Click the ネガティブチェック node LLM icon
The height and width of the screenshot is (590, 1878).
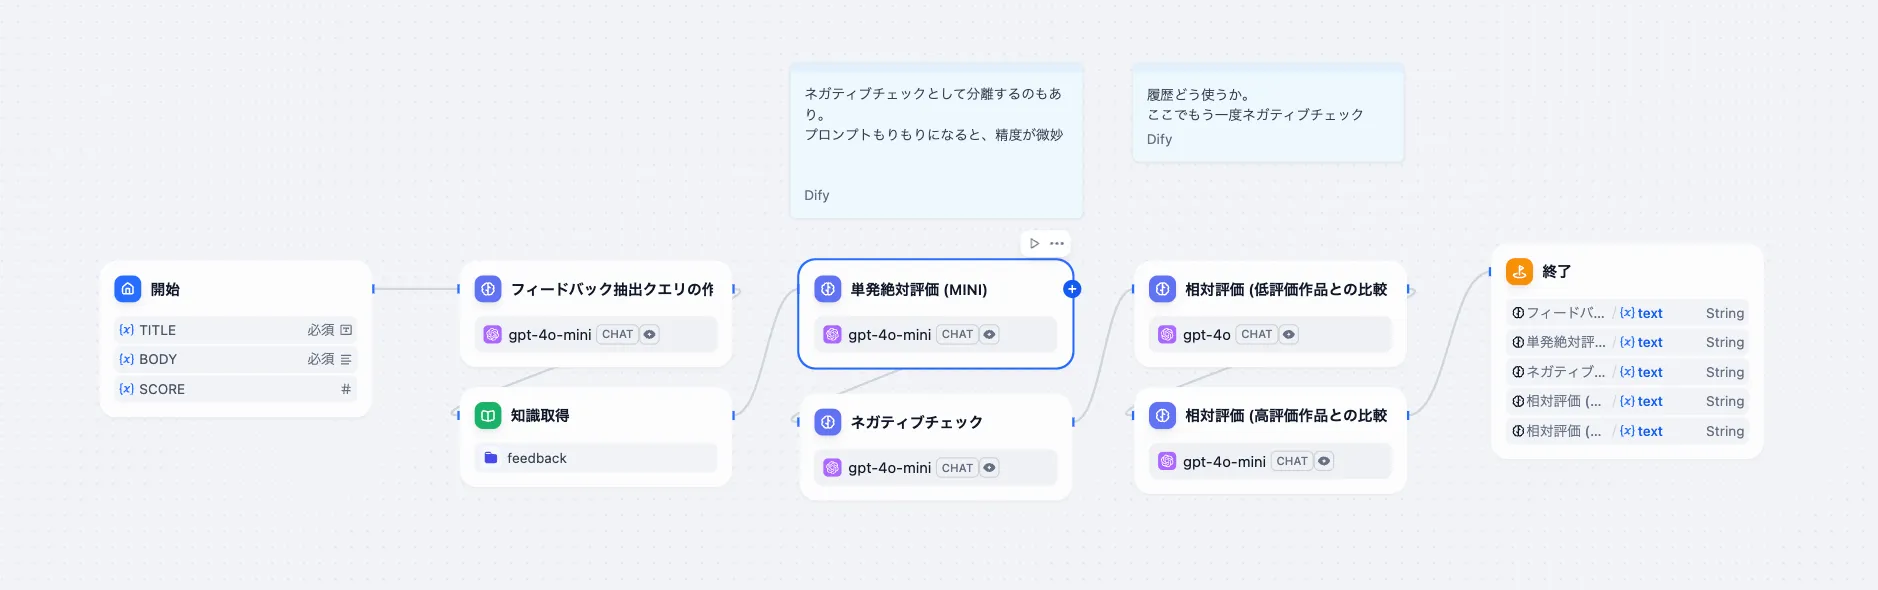(x=828, y=422)
